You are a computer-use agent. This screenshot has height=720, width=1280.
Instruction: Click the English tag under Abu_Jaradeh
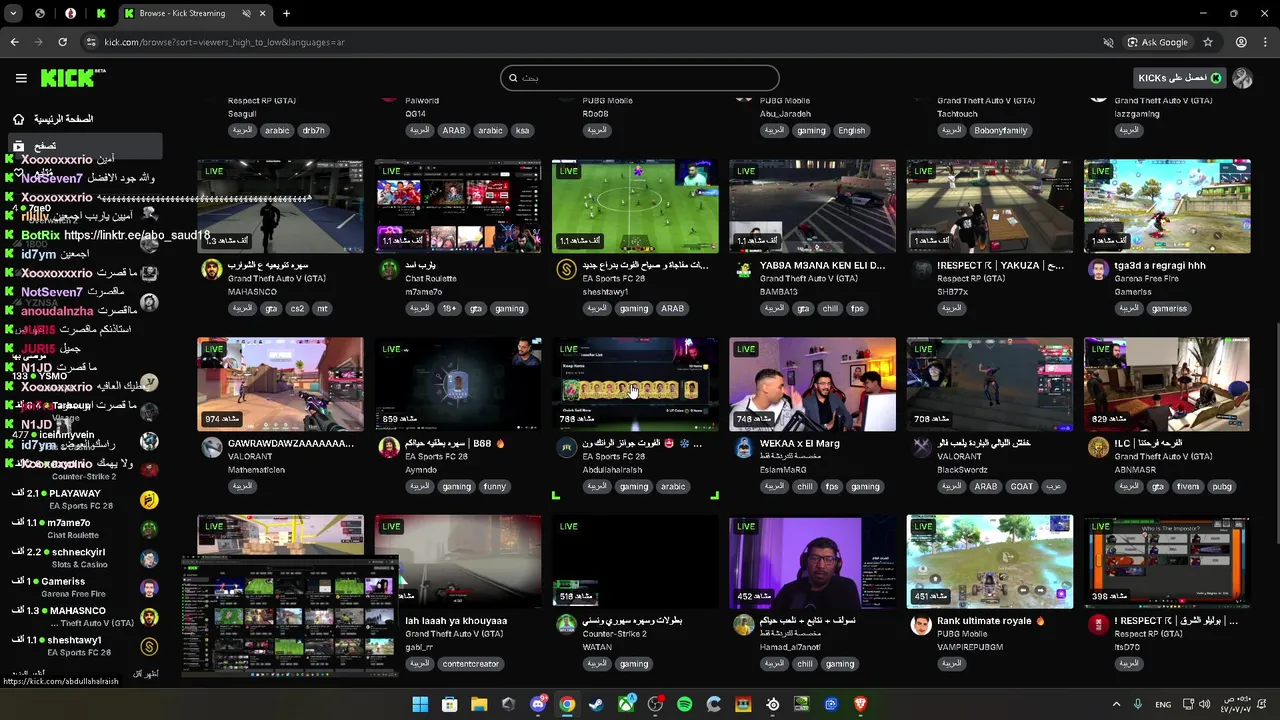click(x=852, y=130)
